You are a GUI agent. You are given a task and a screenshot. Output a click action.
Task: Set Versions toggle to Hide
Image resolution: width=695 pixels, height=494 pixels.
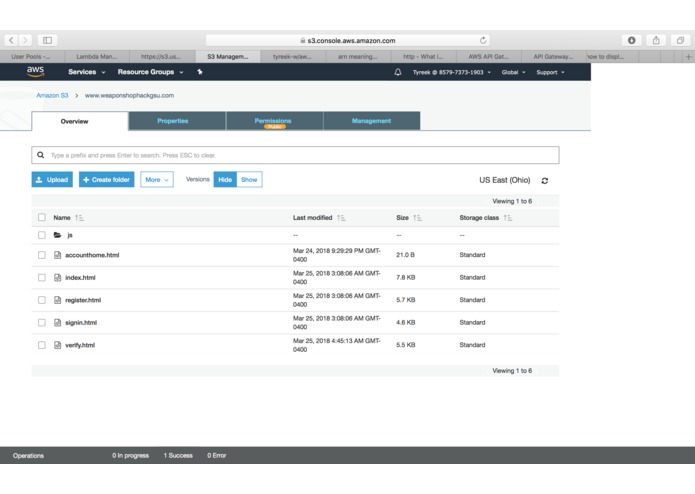(x=225, y=179)
